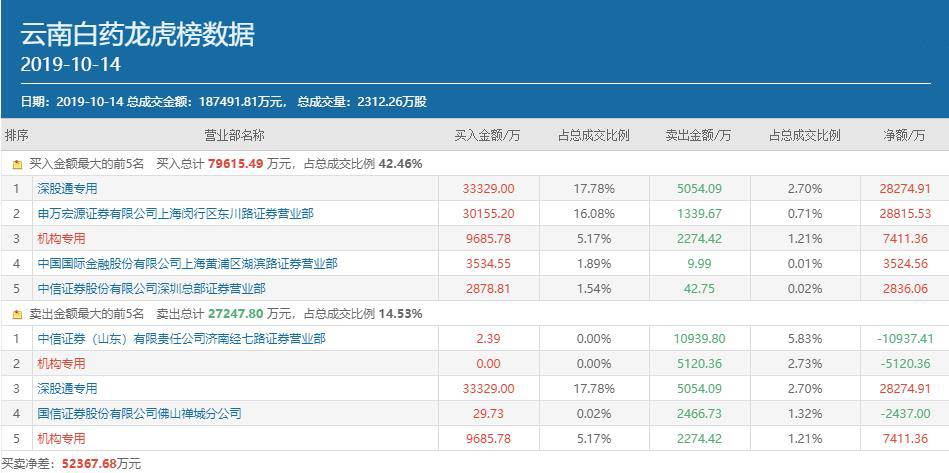This screenshot has width=949, height=473.
Task: Click the net amount -10937.41
Action: tap(904, 339)
